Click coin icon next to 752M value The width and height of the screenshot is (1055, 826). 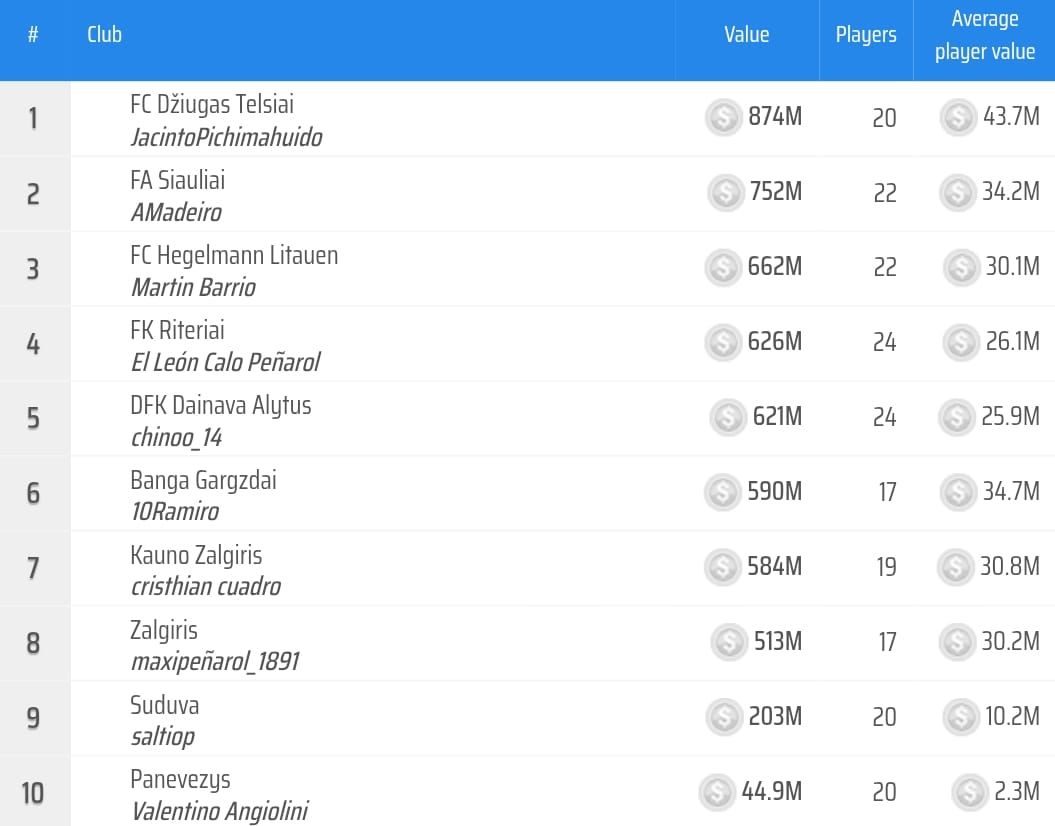(725, 192)
